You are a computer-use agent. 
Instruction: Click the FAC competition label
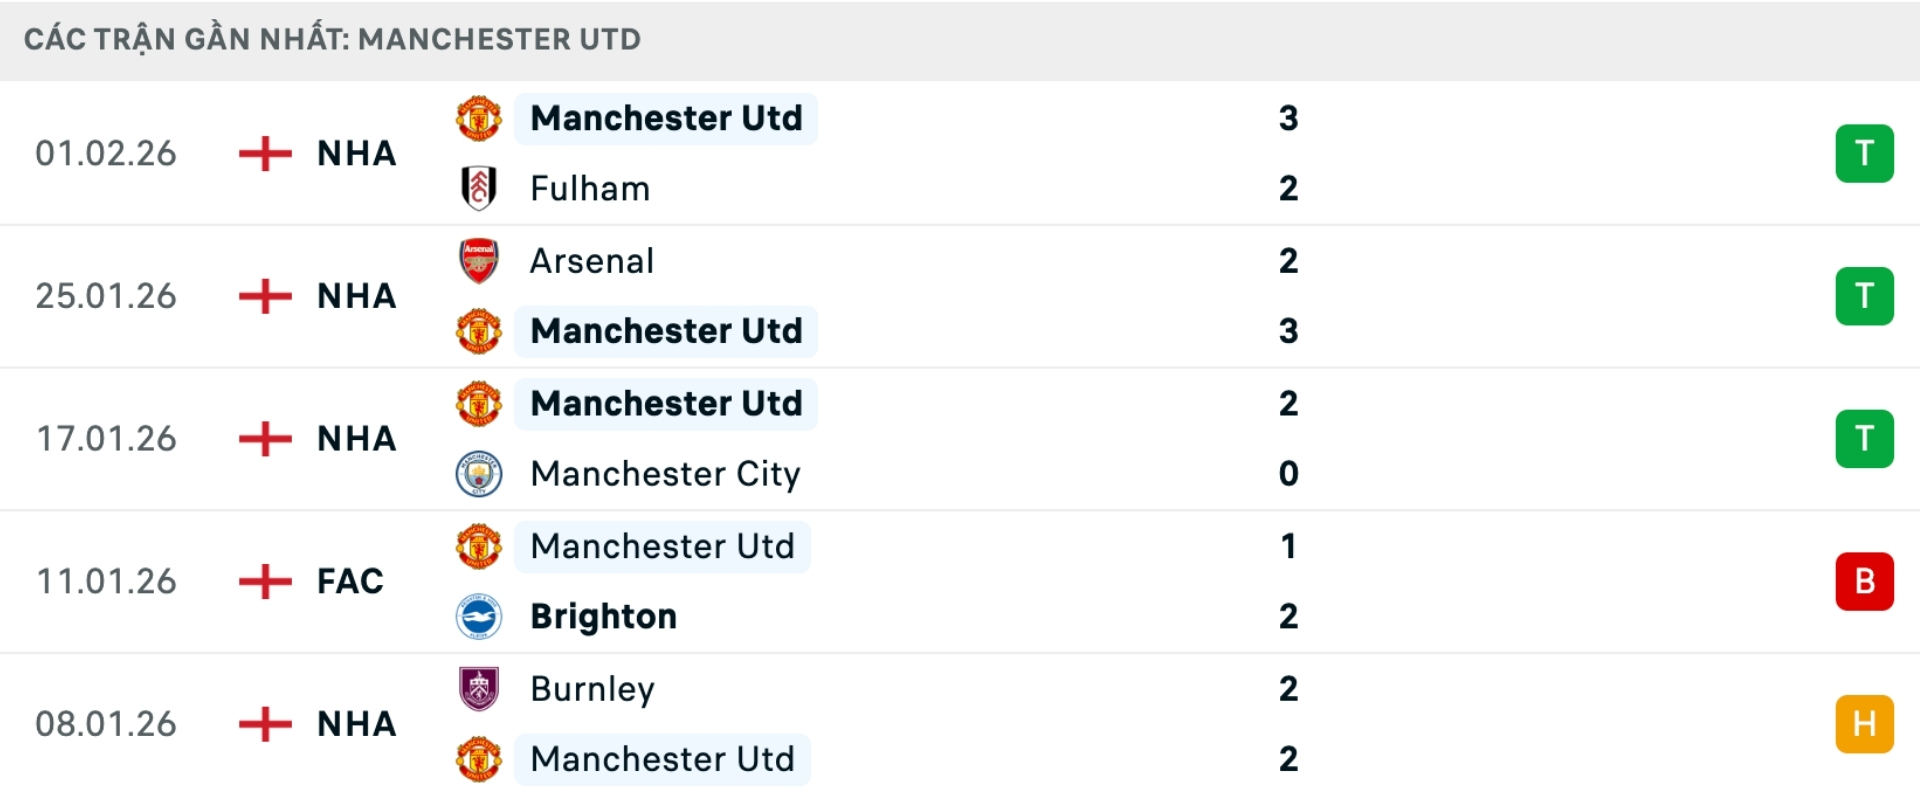(x=348, y=581)
